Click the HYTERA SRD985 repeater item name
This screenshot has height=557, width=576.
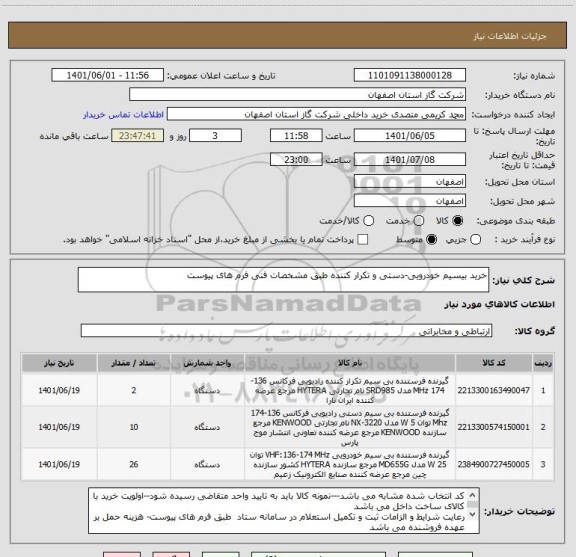point(350,390)
